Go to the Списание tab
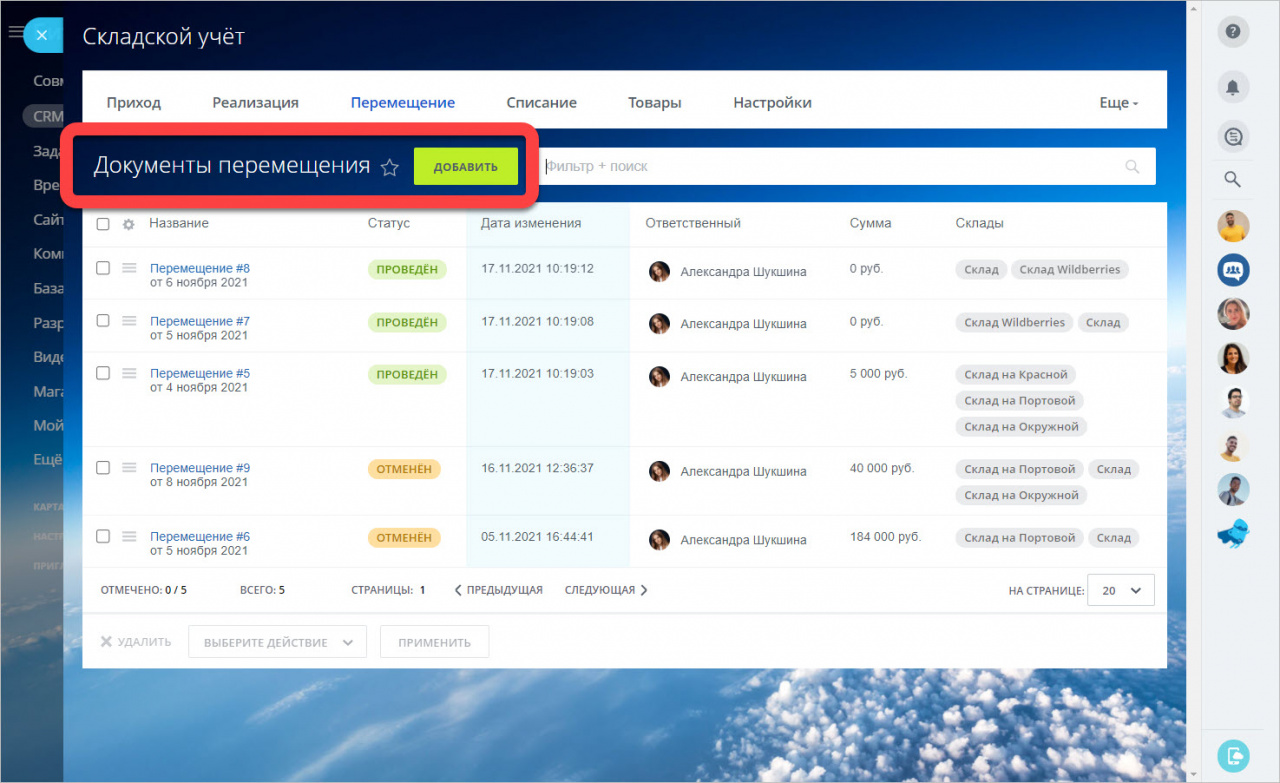Viewport: 1280px width, 783px height. coord(541,103)
